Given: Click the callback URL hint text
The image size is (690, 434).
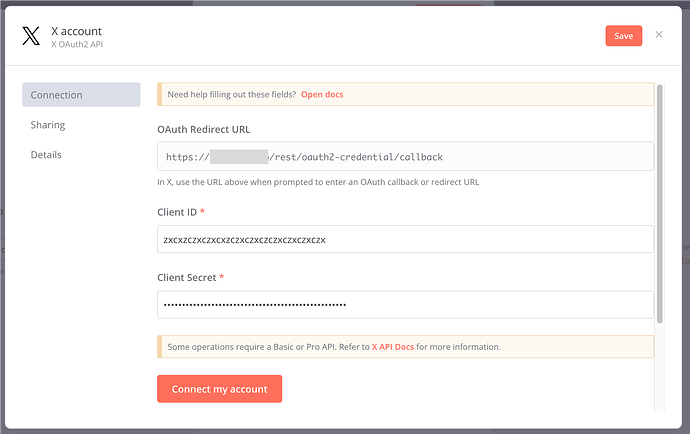Looking at the screenshot, I should pyautogui.click(x=318, y=182).
